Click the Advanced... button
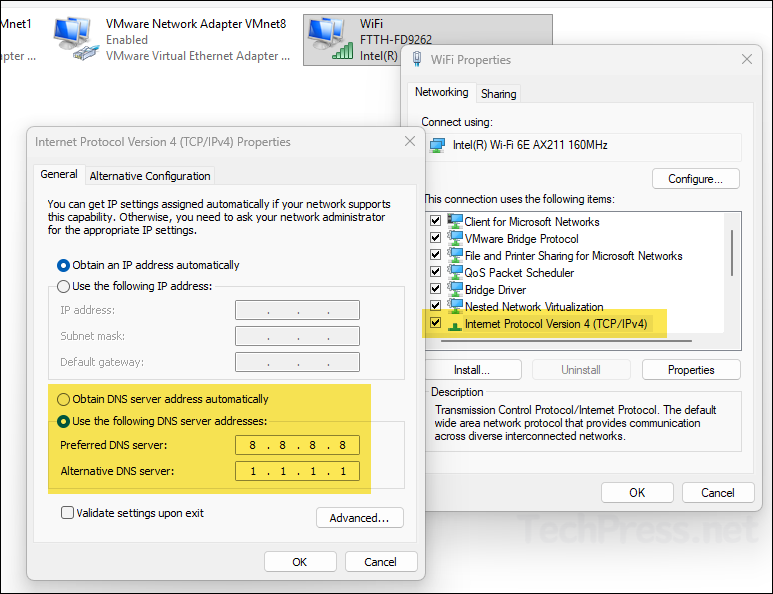The height and width of the screenshot is (594, 773). point(359,518)
